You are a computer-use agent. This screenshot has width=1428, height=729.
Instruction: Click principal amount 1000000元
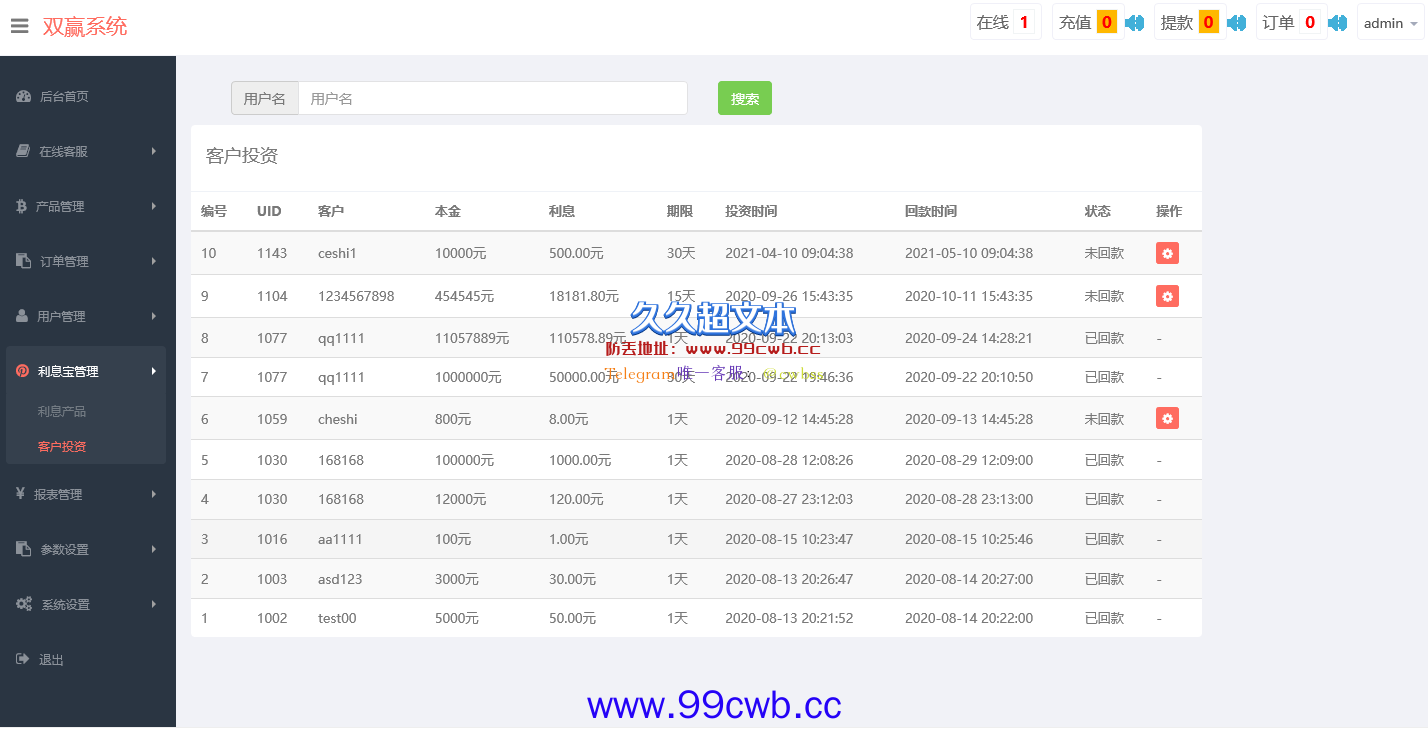468,377
